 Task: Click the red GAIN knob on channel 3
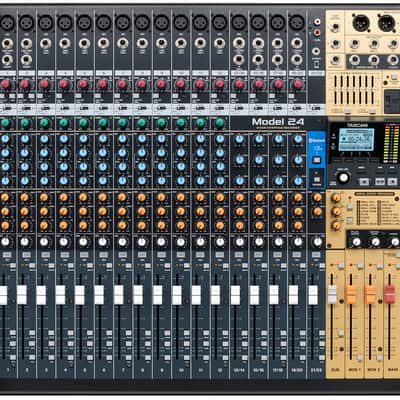(44, 84)
